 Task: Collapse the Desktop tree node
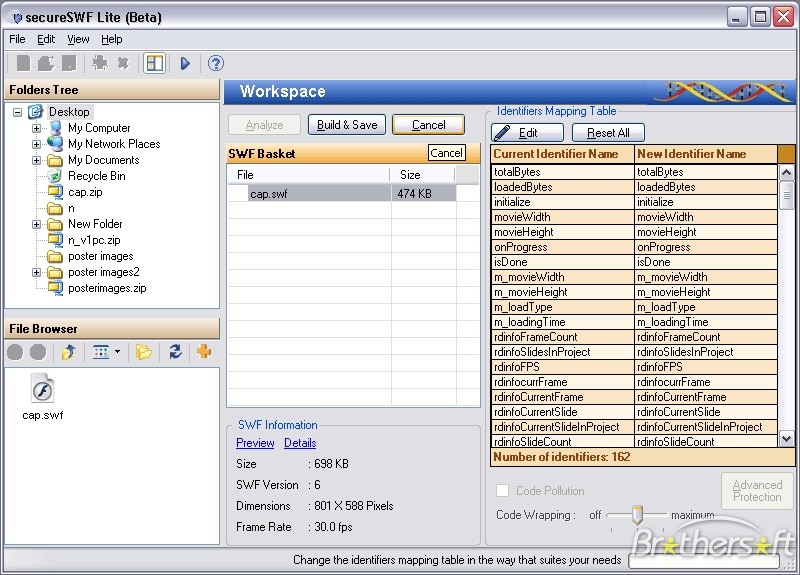tap(19, 112)
